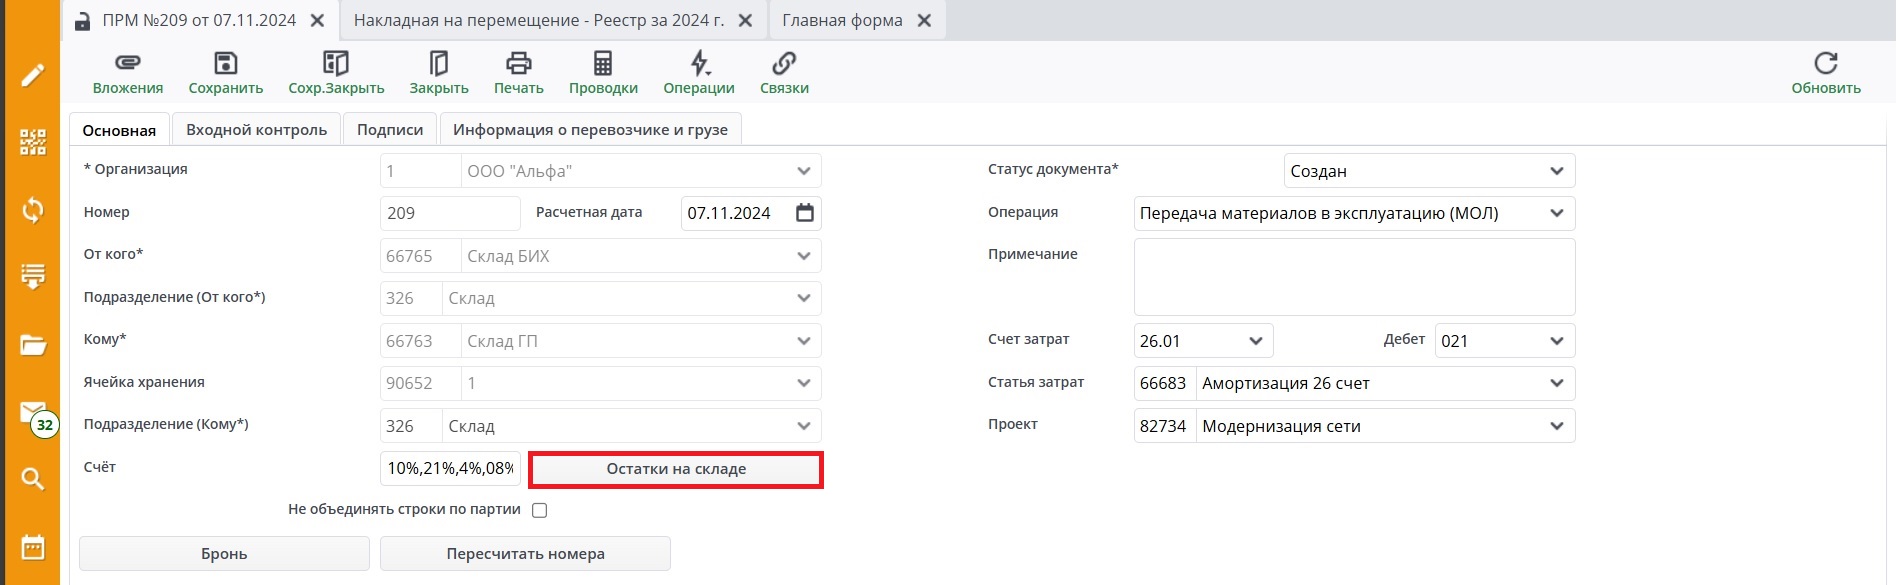Image resolution: width=1899 pixels, height=585 pixels.
Task: Click the Обновить refresh icon
Action: (x=1825, y=64)
